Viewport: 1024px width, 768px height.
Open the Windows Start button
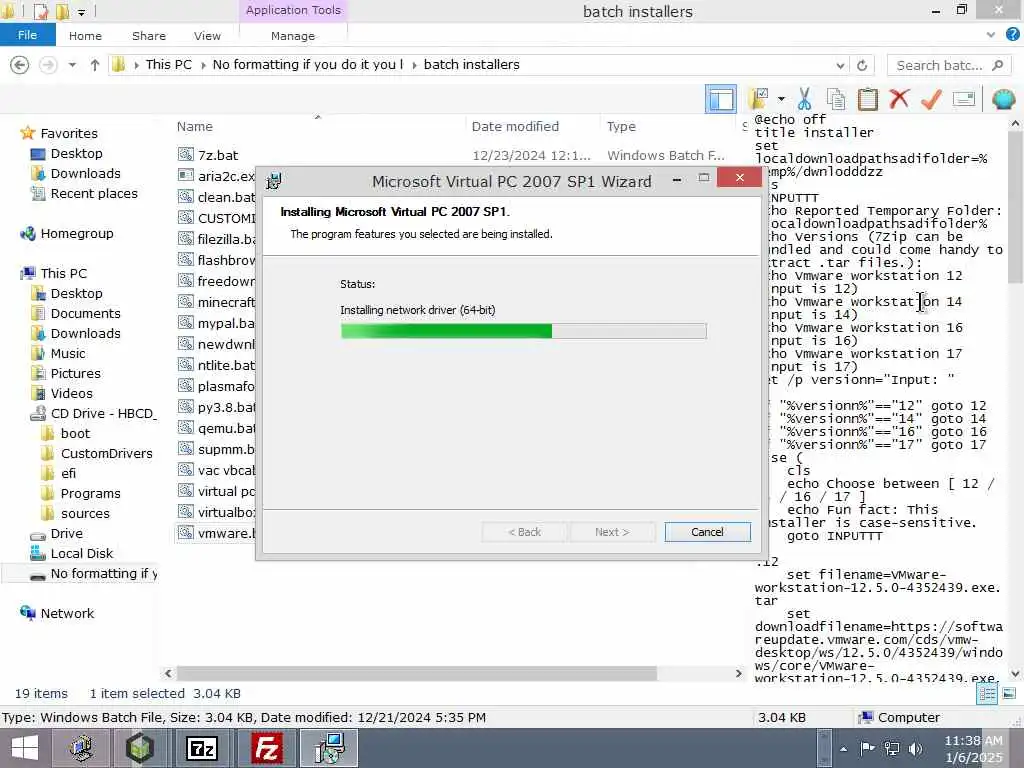tap(25, 748)
